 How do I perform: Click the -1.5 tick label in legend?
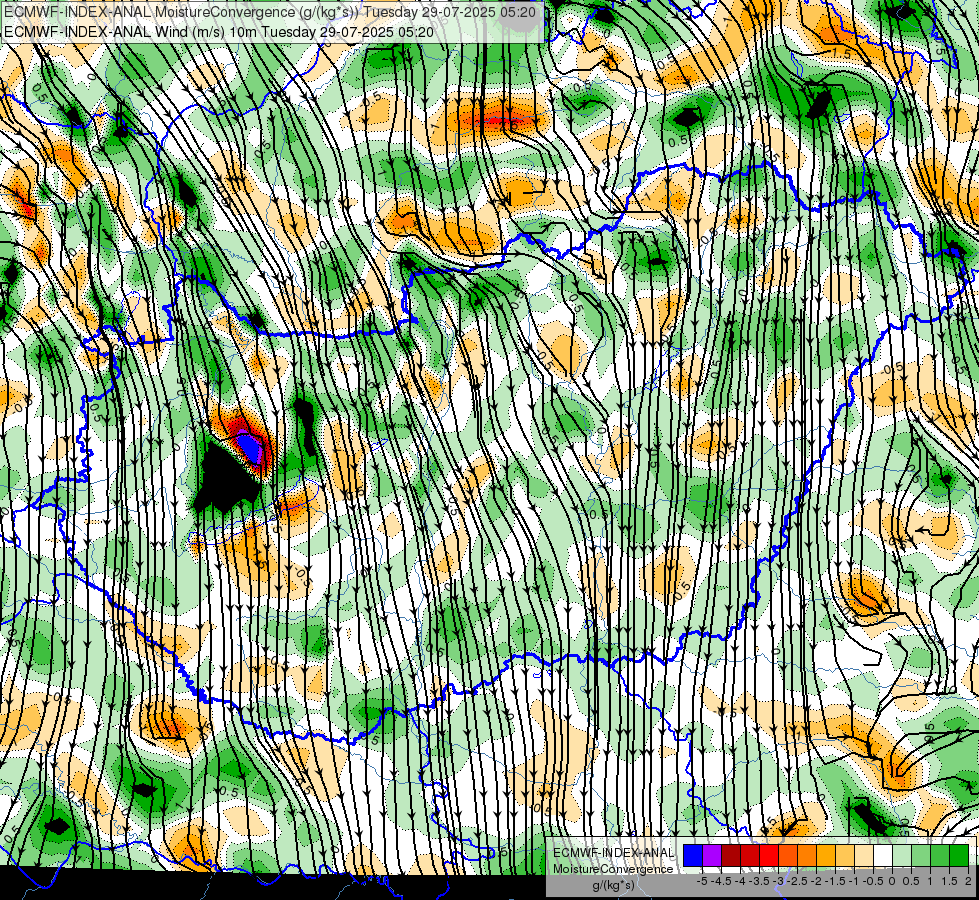coord(835,881)
